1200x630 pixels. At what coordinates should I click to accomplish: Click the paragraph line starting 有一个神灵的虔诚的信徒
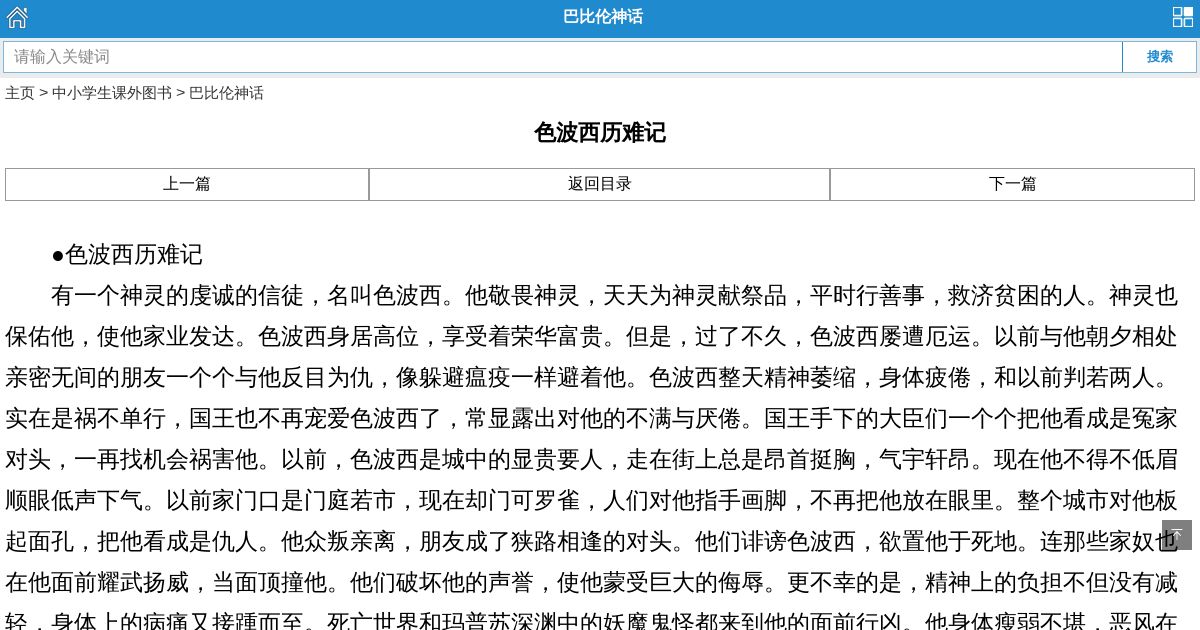point(614,296)
